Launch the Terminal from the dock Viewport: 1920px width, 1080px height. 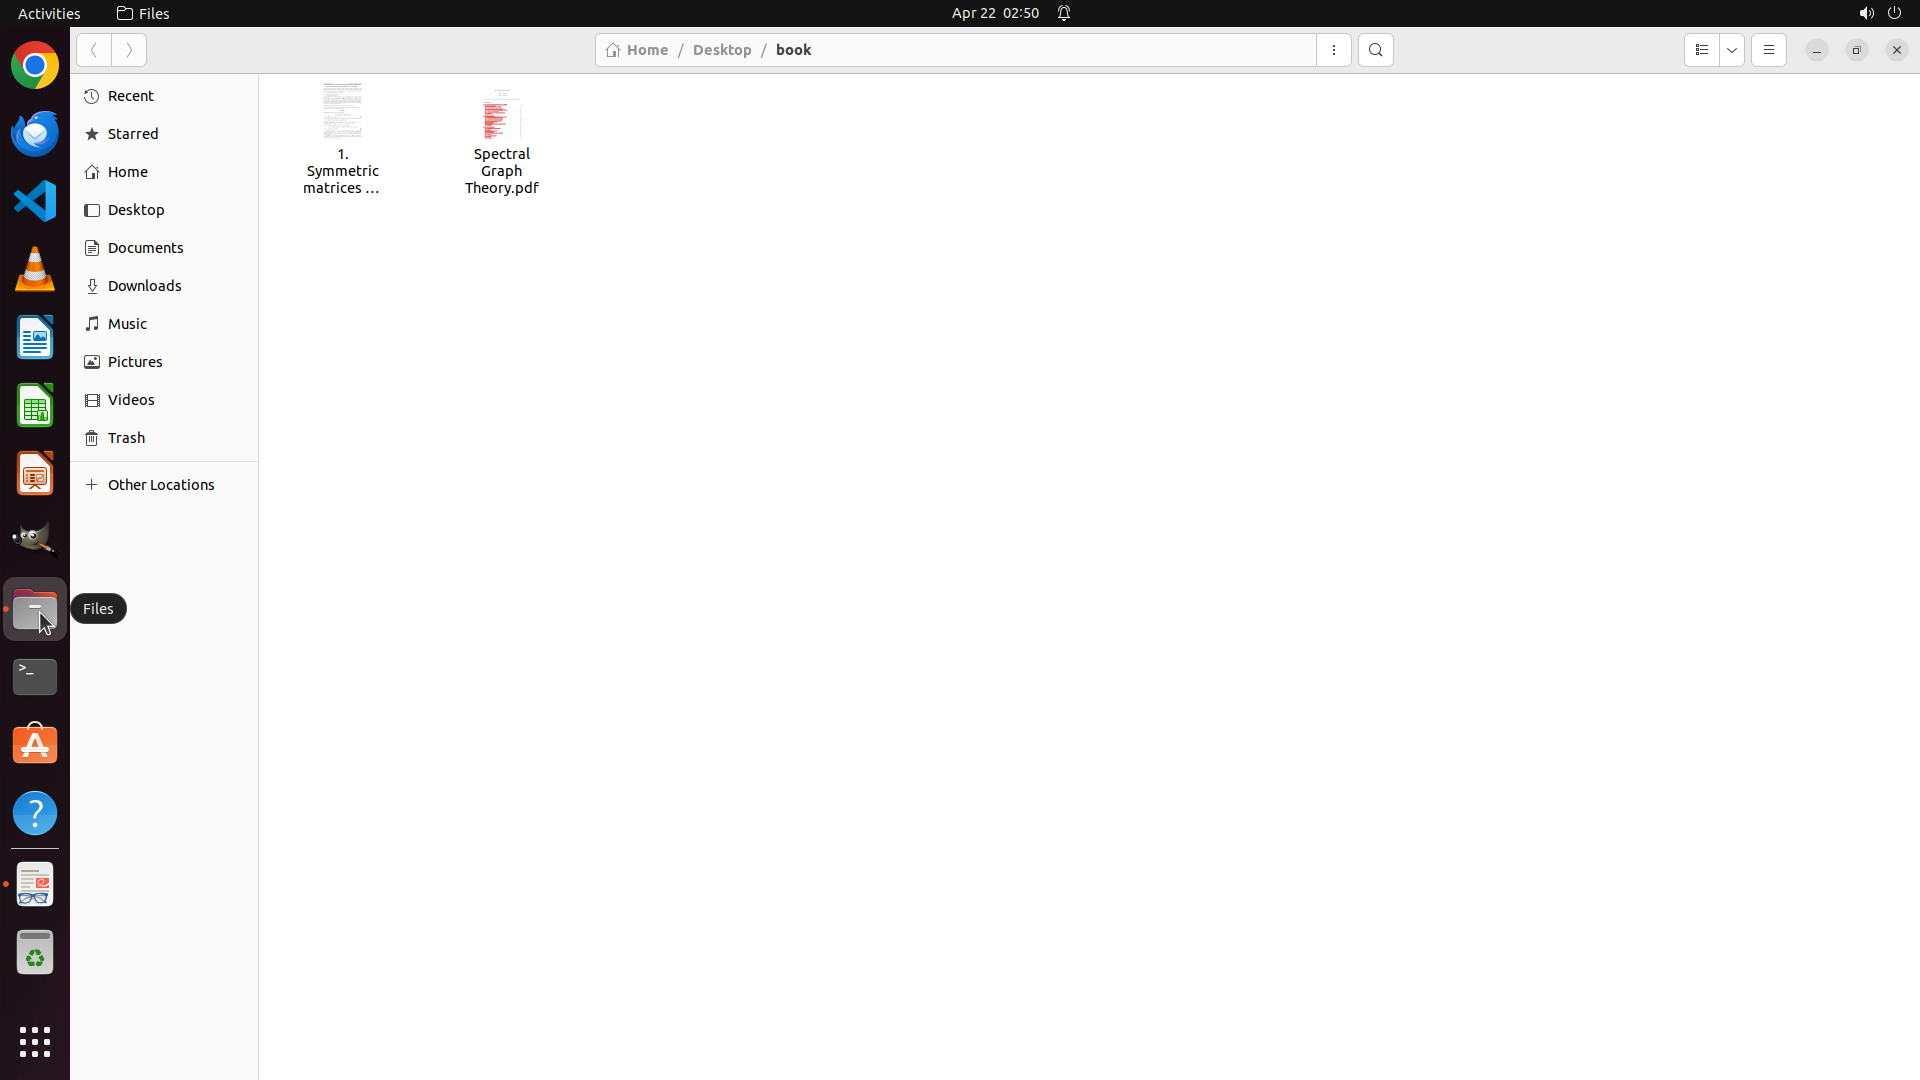point(35,677)
